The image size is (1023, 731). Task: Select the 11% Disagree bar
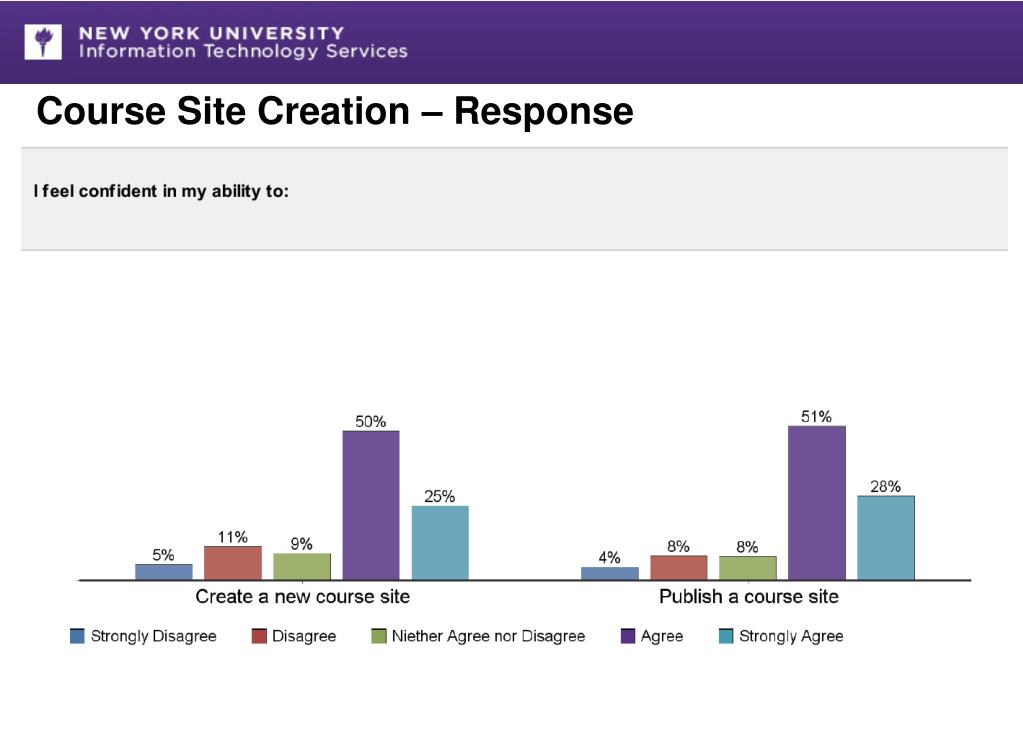pos(233,563)
